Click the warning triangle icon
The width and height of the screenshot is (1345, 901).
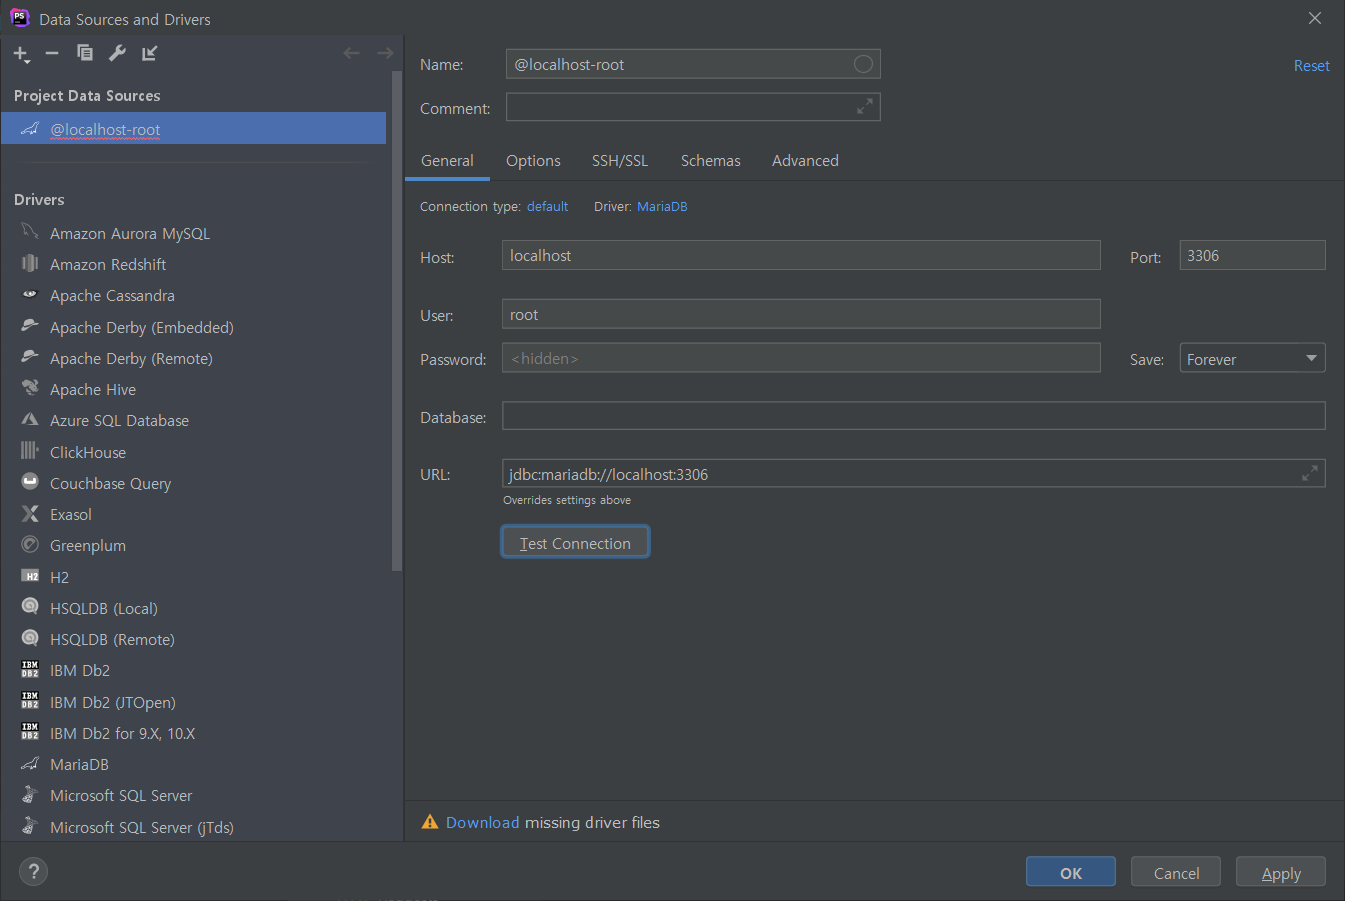coord(430,822)
